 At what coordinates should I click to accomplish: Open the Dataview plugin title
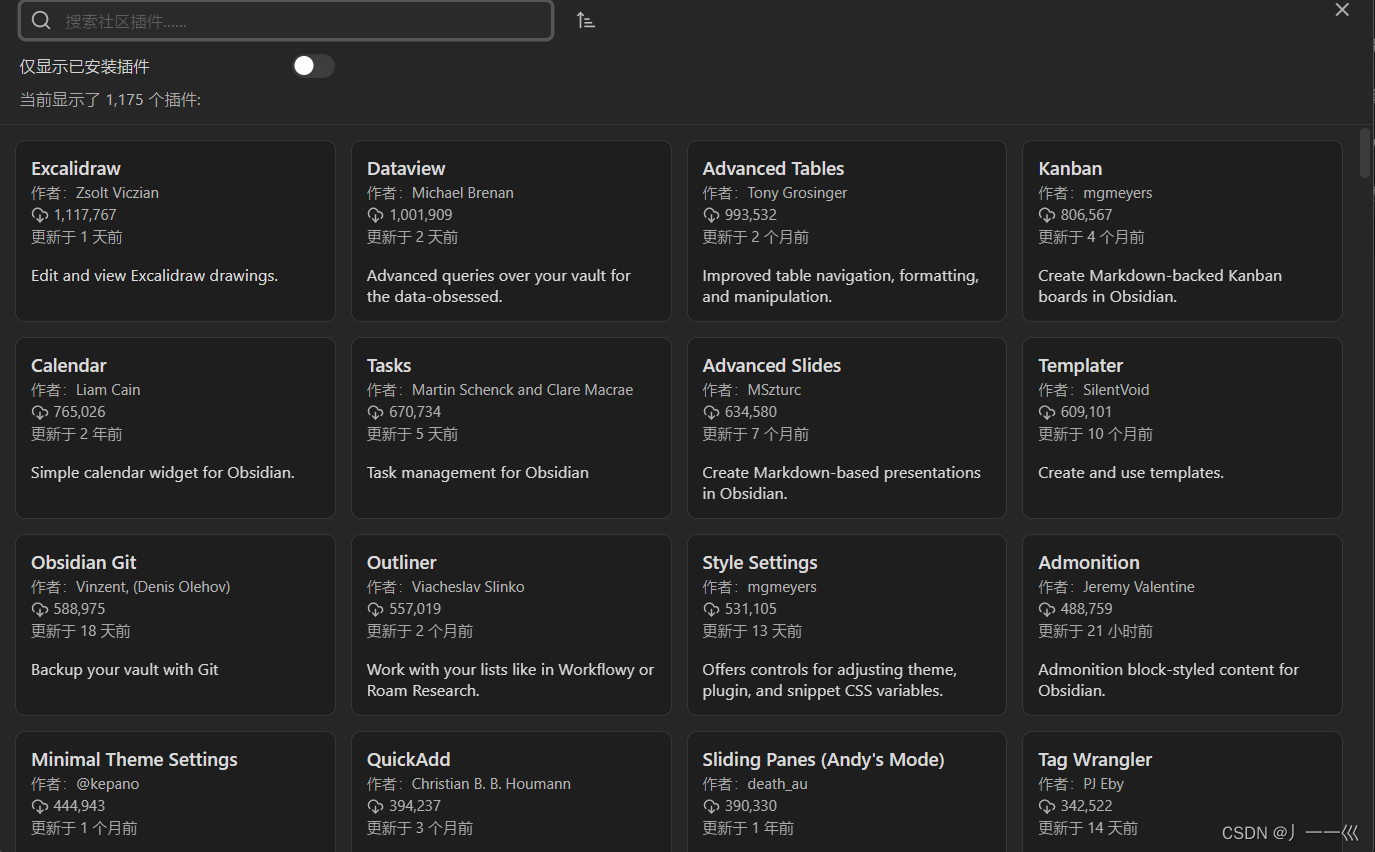coord(406,168)
